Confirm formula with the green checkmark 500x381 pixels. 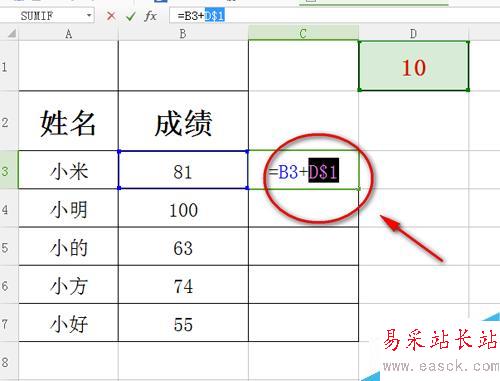(x=130, y=16)
